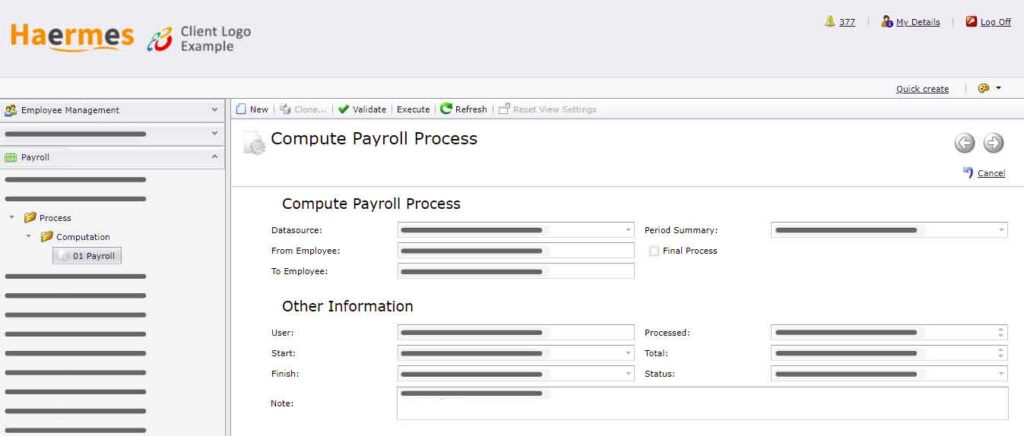Click the Total spinner arrows
Viewport: 1024px width, 436px height.
[1000, 353]
